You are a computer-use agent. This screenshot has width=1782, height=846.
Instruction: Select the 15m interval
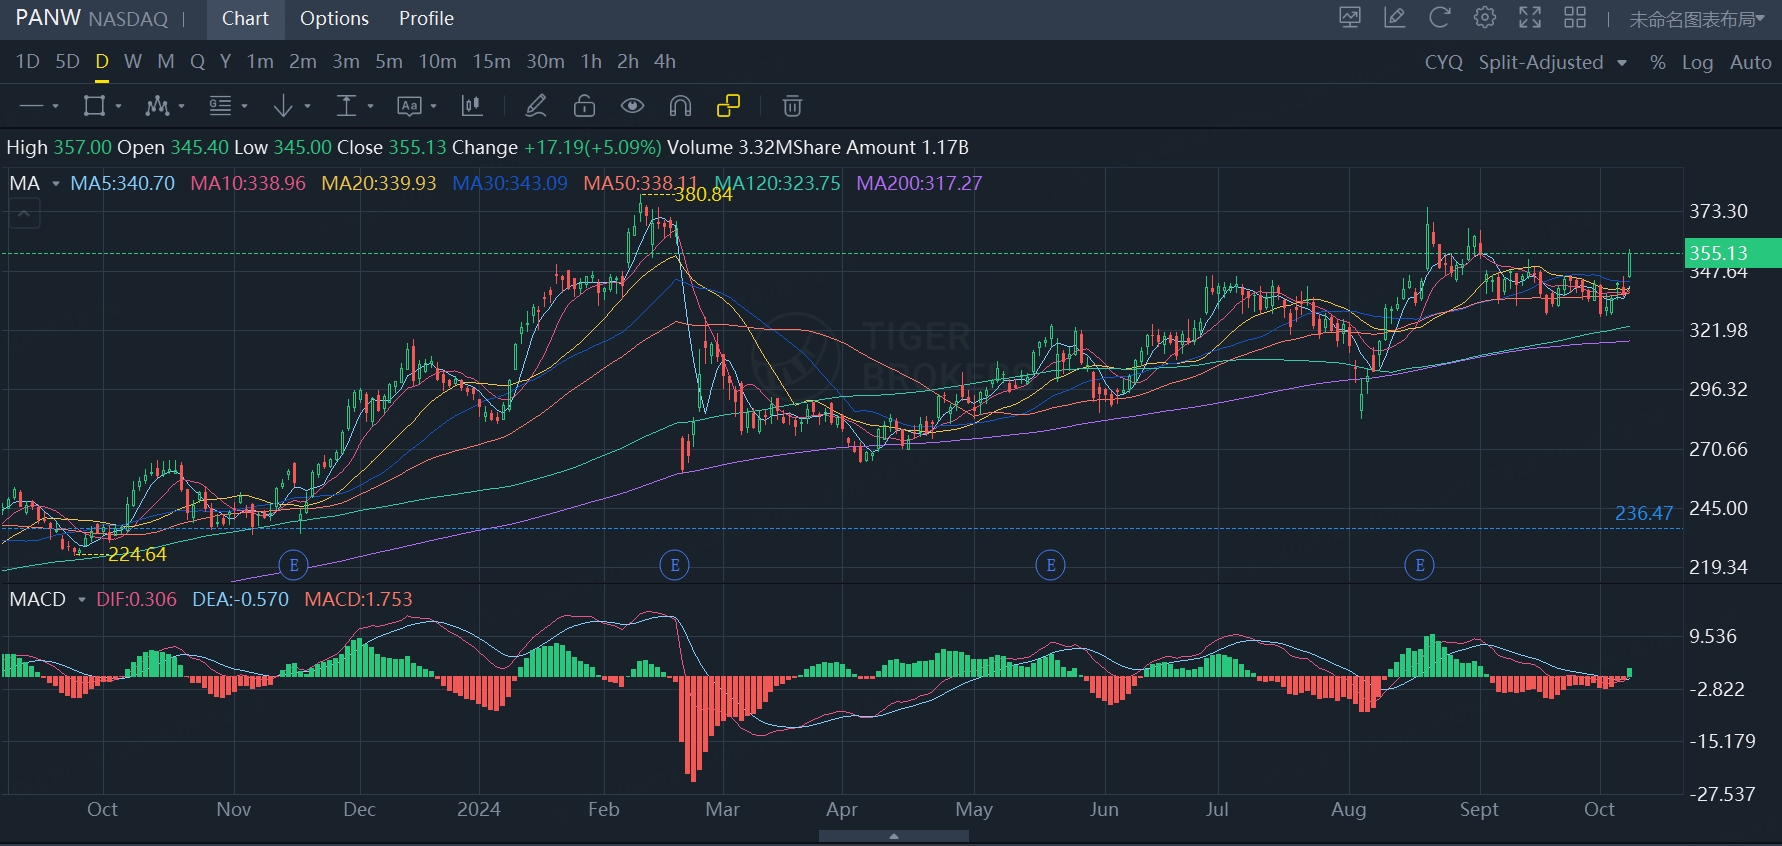coord(491,62)
